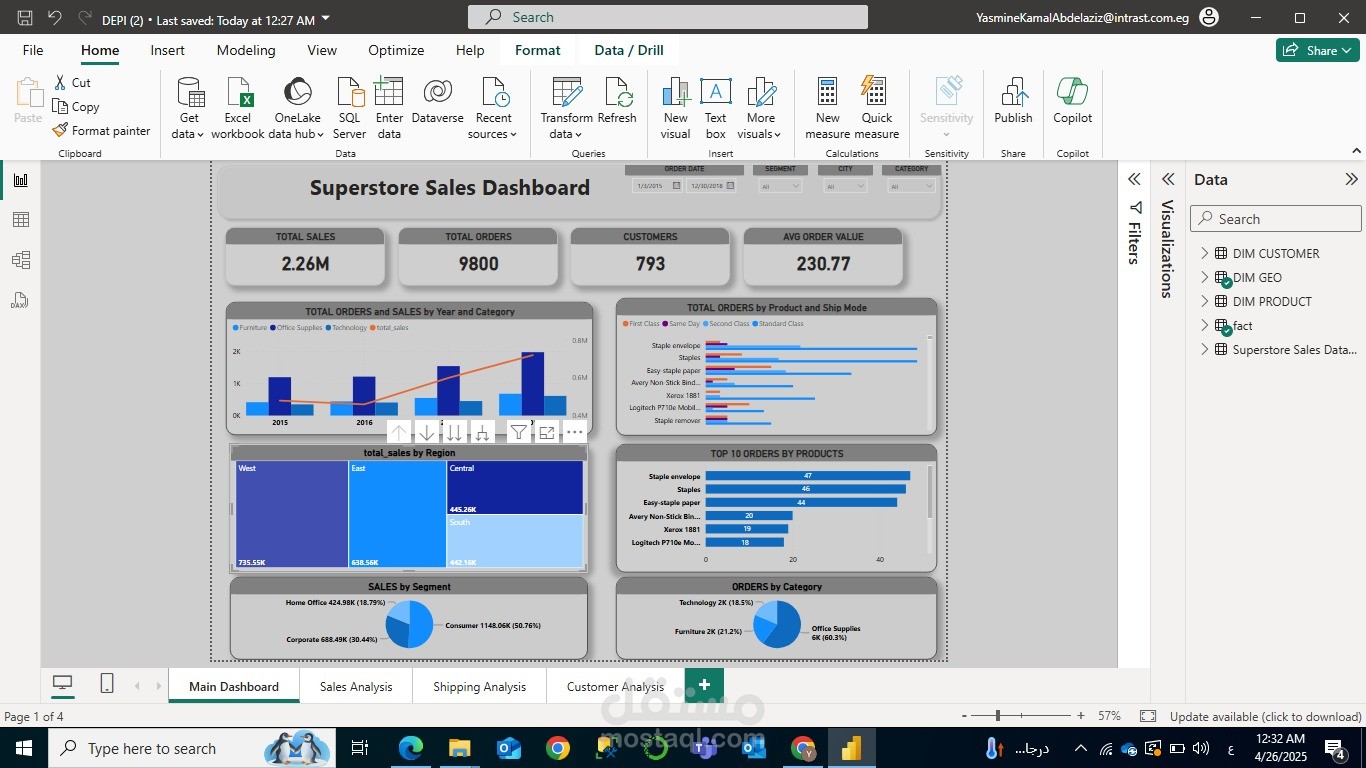Image resolution: width=1366 pixels, height=768 pixels.
Task: Click the drill up arrow on visual
Action: 398,432
